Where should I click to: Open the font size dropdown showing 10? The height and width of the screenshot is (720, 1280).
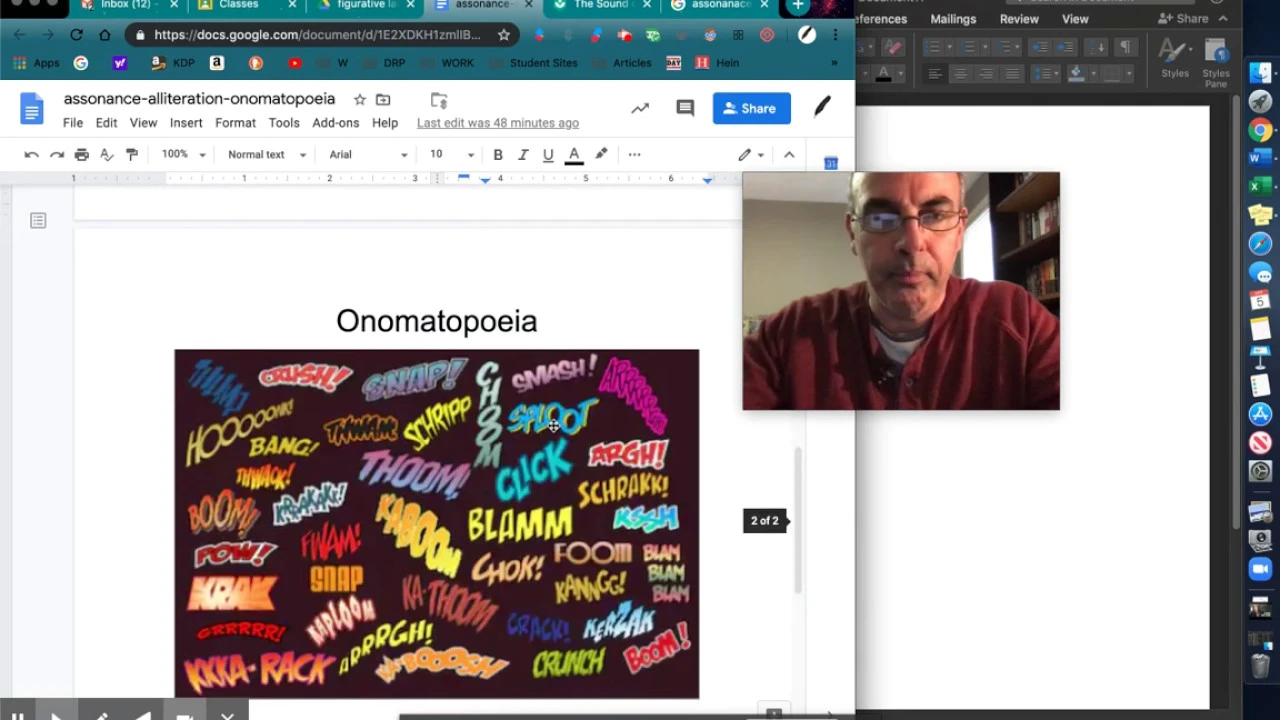tap(452, 154)
